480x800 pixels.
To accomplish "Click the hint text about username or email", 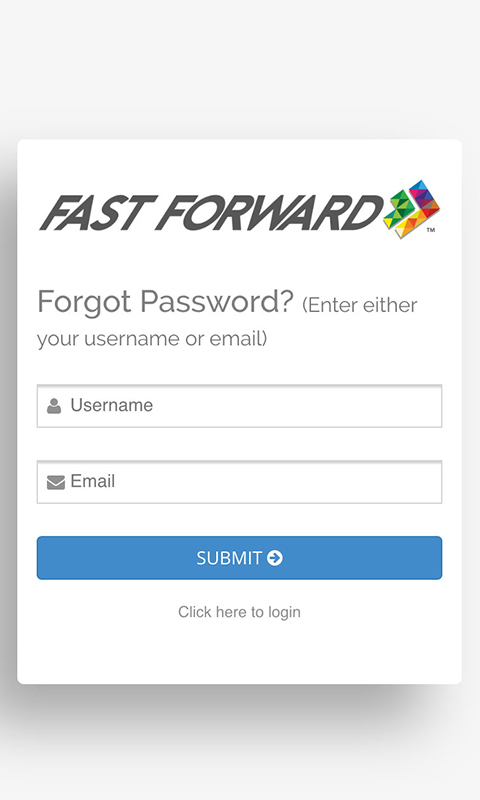I will coord(227,322).
